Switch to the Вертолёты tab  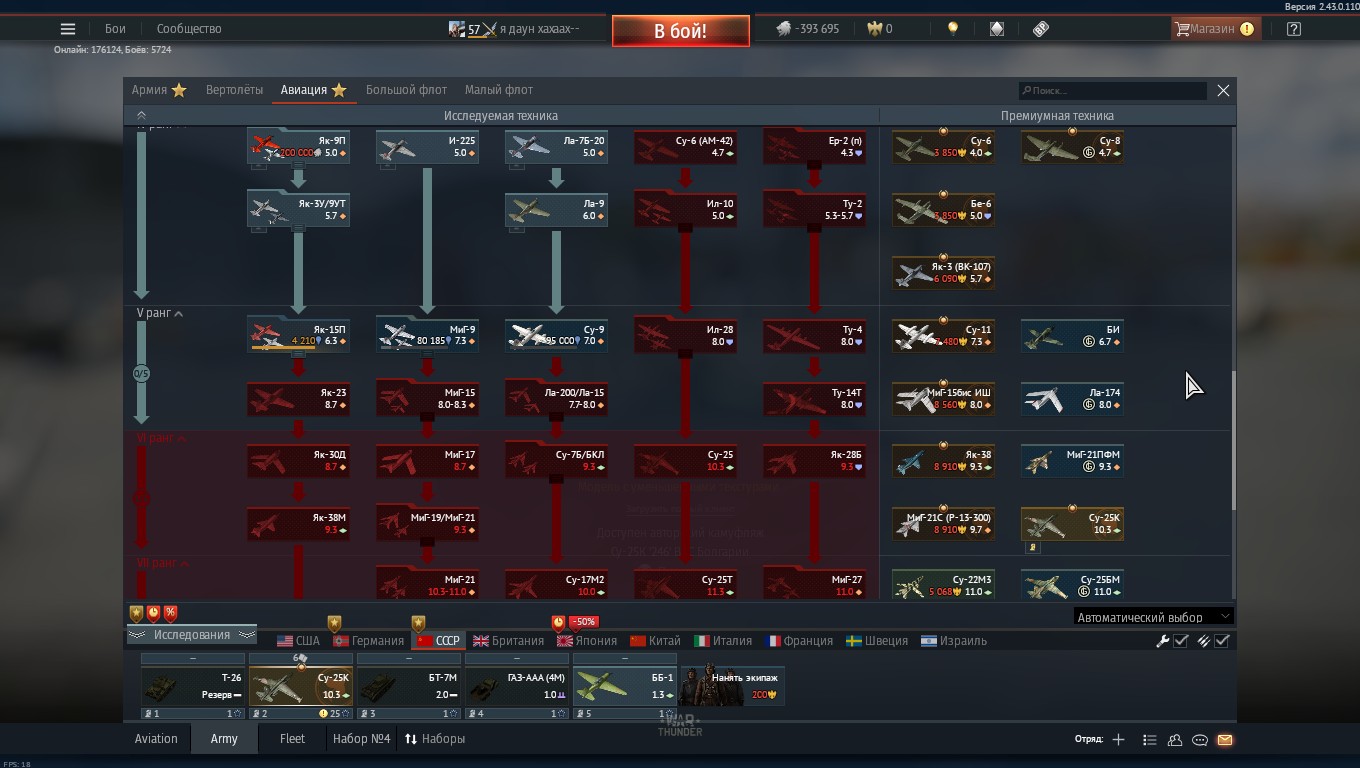point(234,90)
